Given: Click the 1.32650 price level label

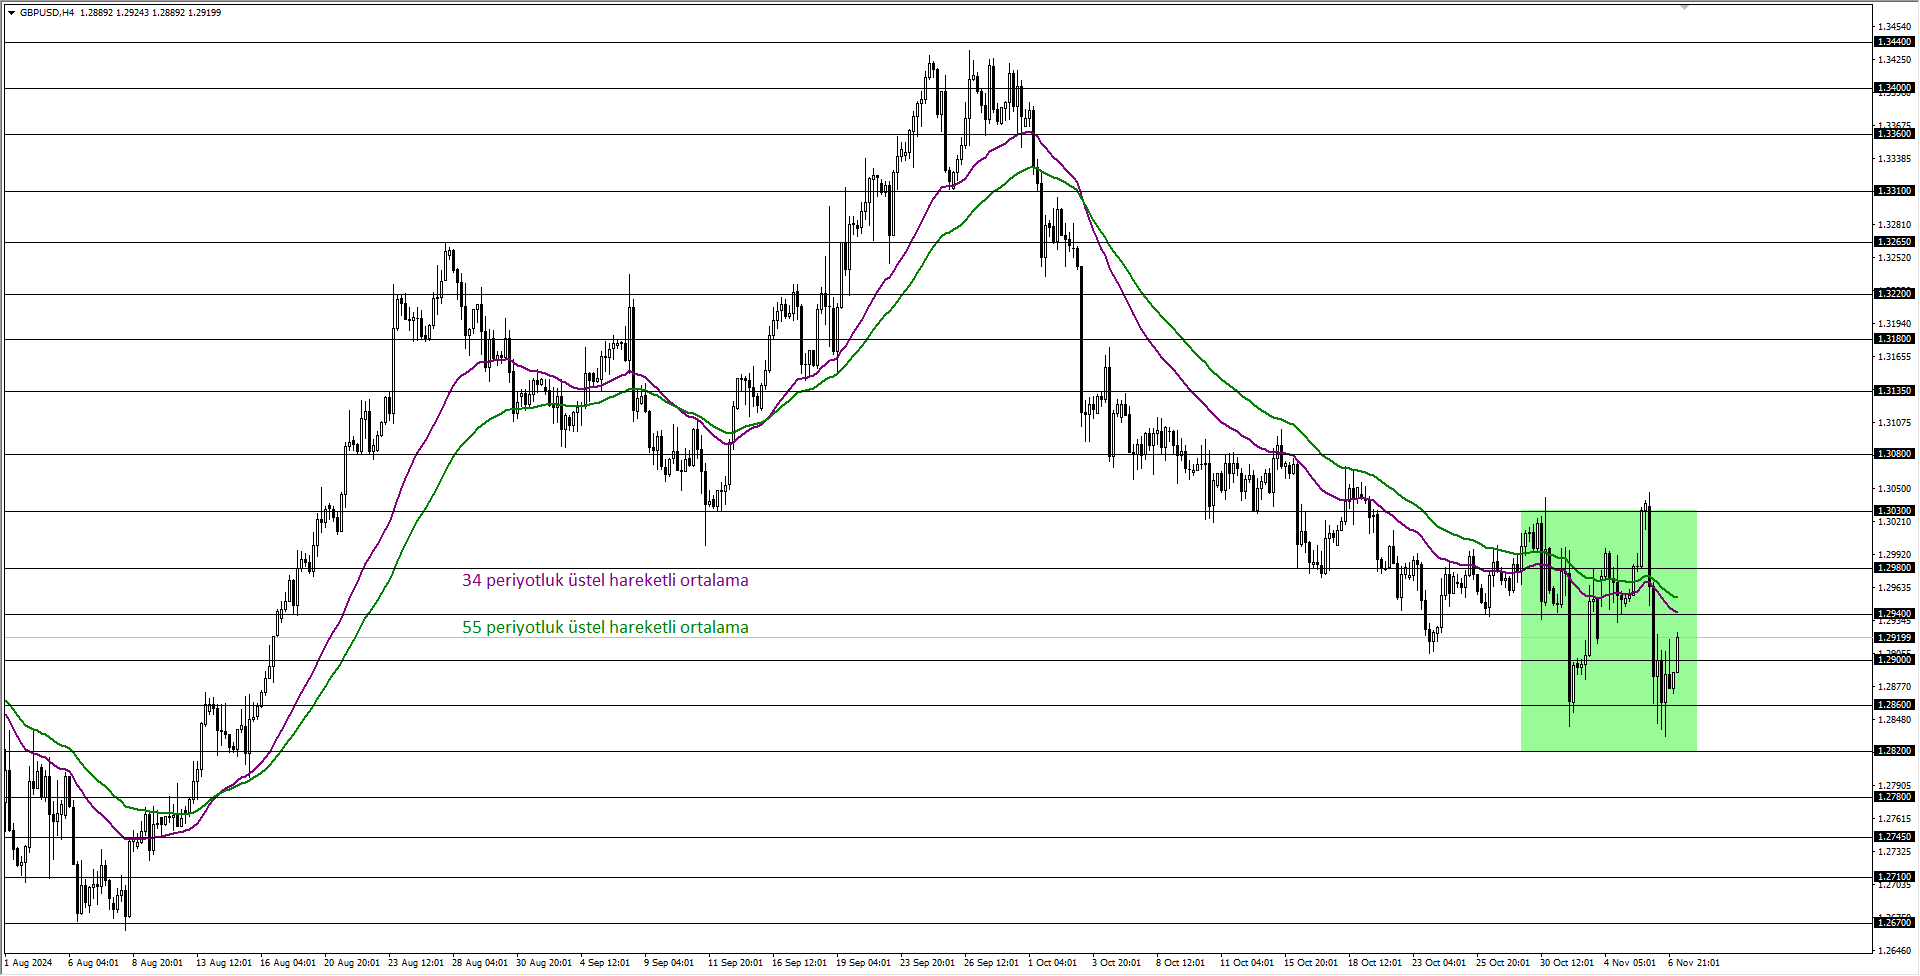Looking at the screenshot, I should tap(1894, 242).
